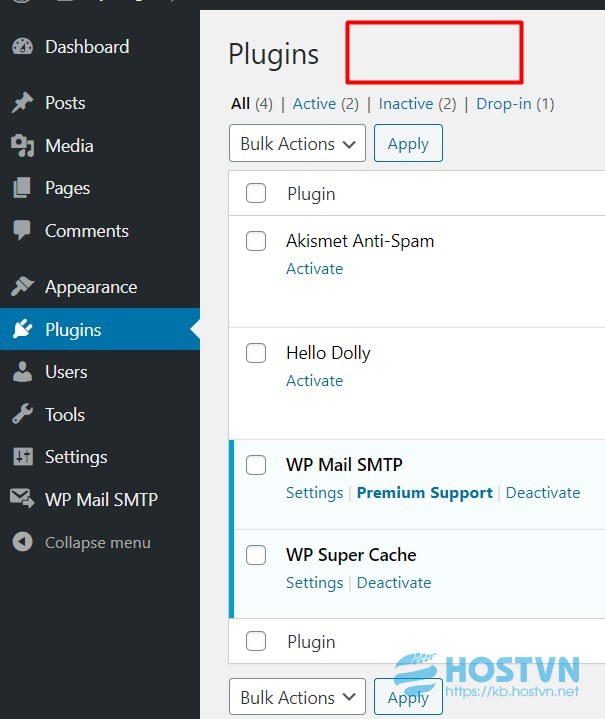Viewport: 605px width, 719px height.
Task: Open the Settings sidebar menu item
Action: (x=76, y=457)
